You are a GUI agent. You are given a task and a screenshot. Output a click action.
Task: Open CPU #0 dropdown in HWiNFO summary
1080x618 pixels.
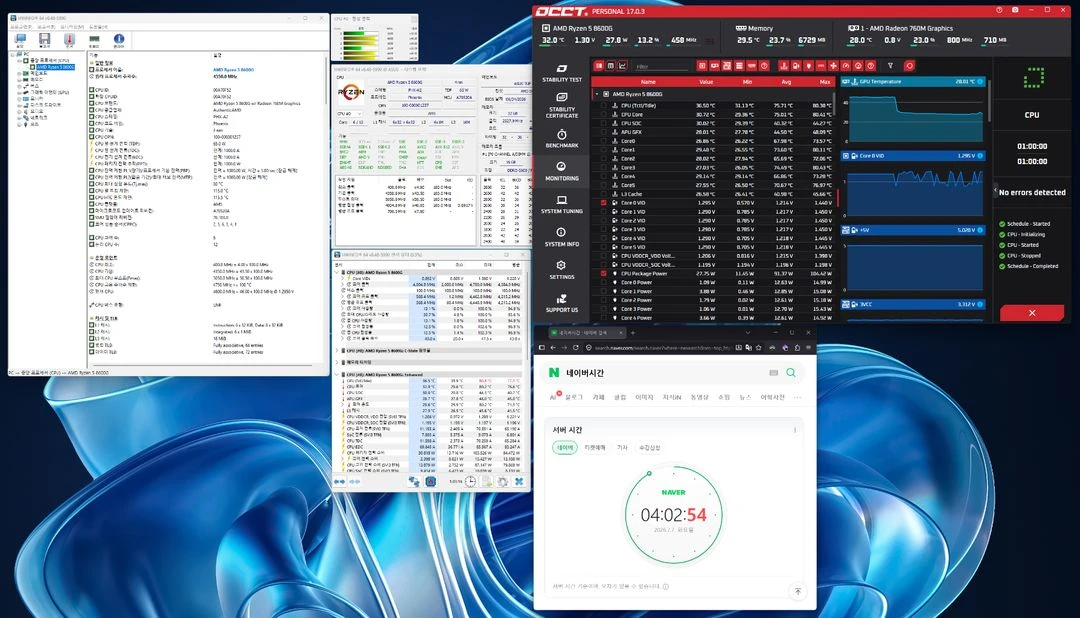349,114
